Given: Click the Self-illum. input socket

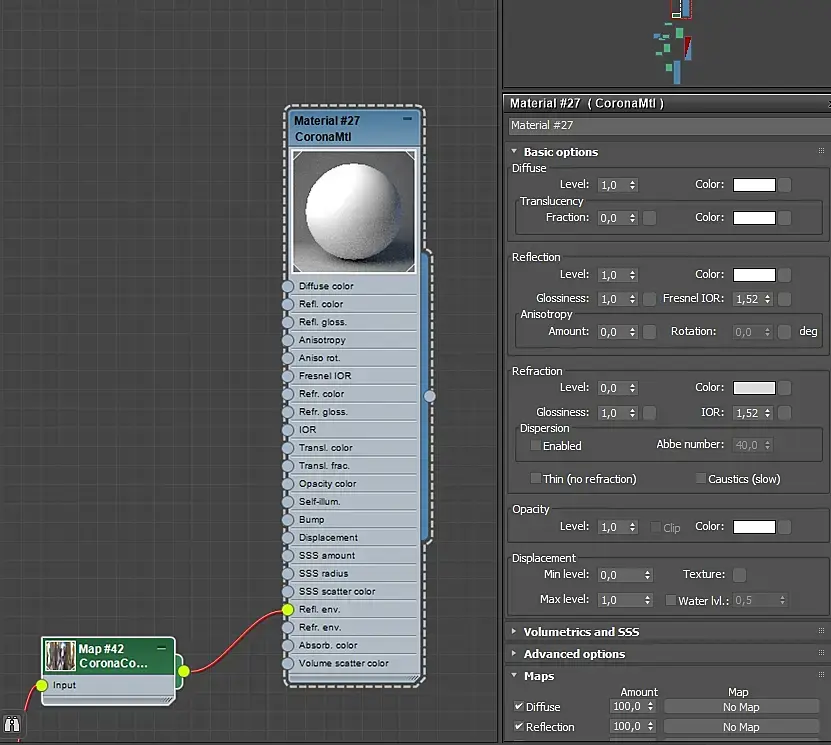Looking at the screenshot, I should [287, 502].
